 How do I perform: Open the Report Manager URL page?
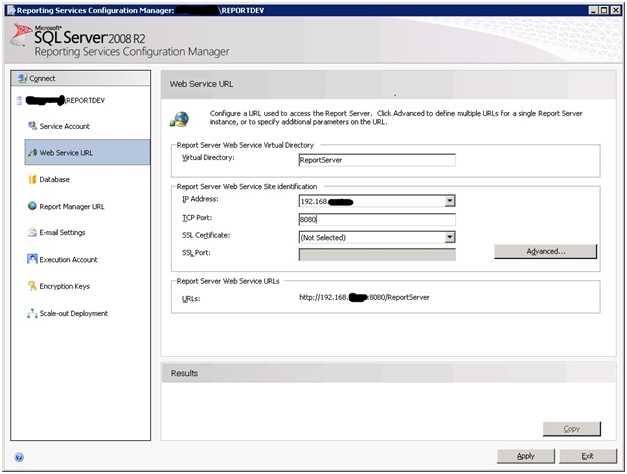pyautogui.click(x=72, y=207)
